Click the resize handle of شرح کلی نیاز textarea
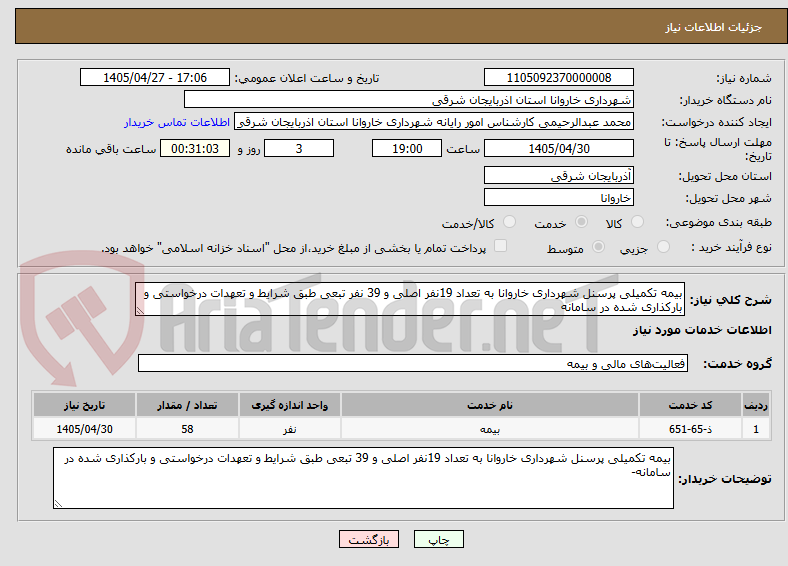This screenshot has width=788, height=566. pyautogui.click(x=140, y=311)
